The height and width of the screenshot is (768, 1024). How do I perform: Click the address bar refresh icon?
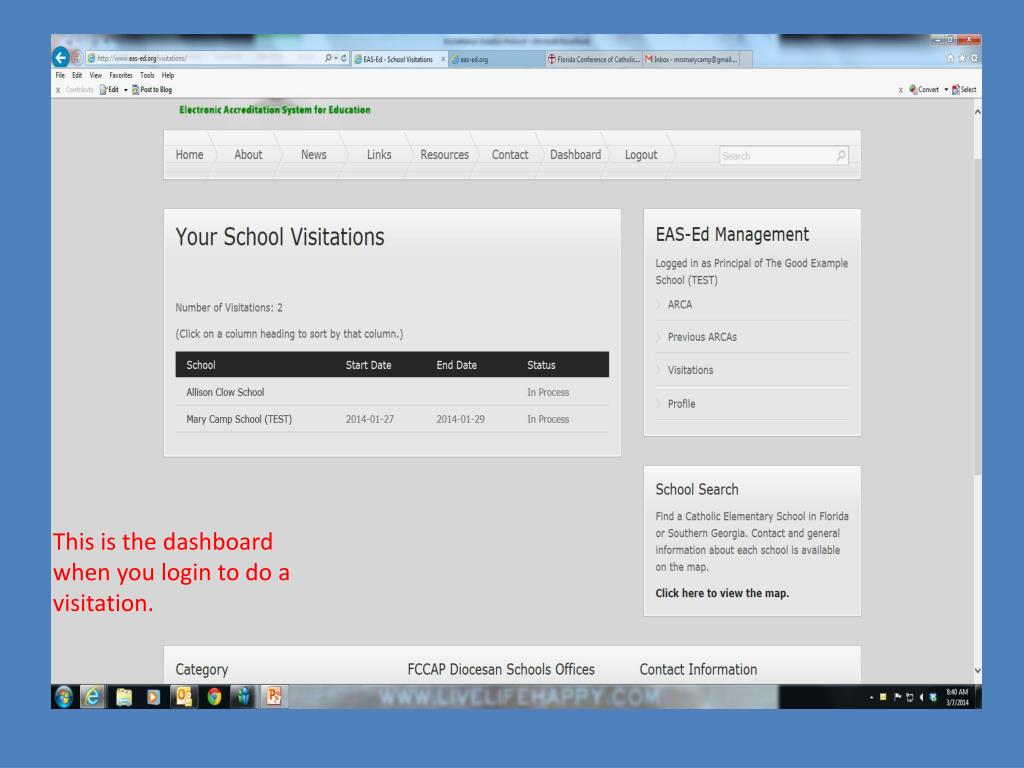click(344, 58)
